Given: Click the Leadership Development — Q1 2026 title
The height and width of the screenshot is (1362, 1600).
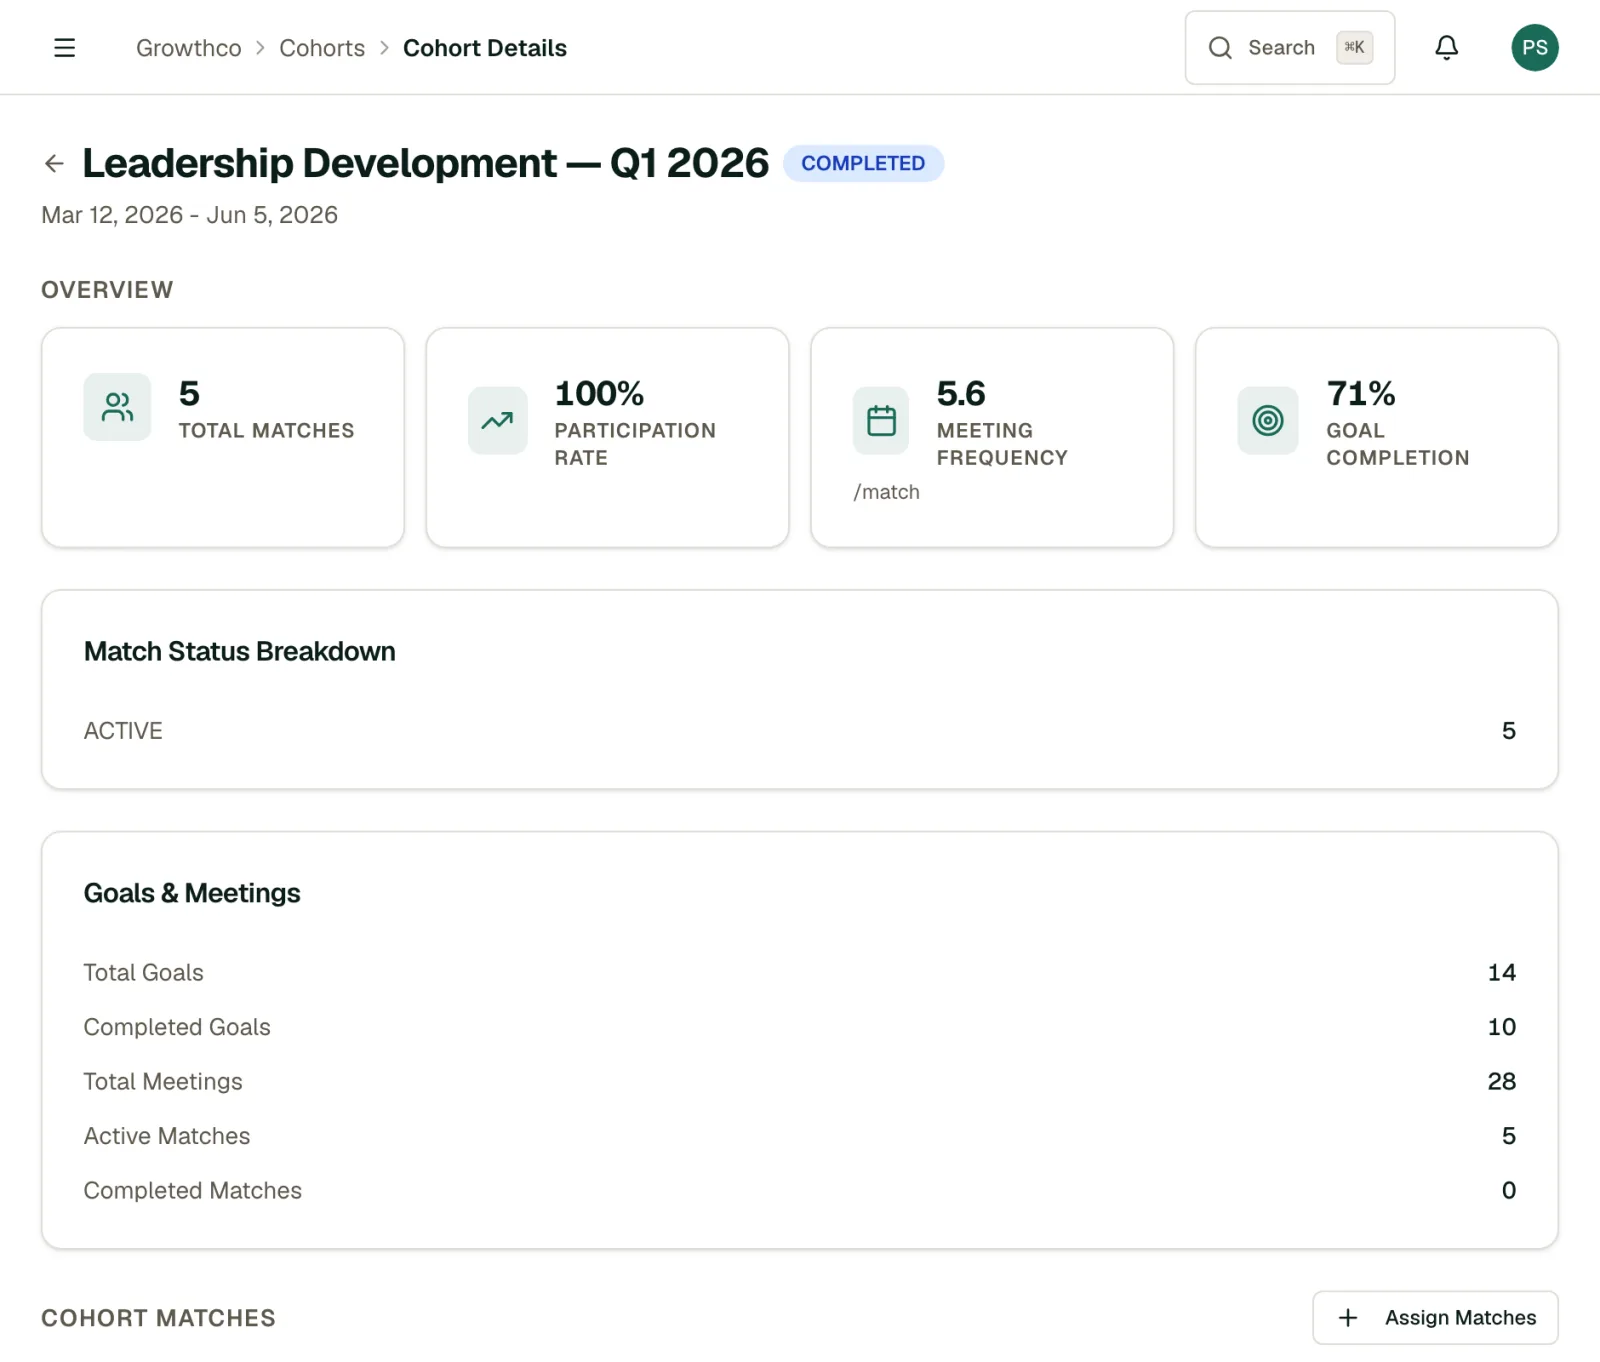Looking at the screenshot, I should [x=425, y=163].
